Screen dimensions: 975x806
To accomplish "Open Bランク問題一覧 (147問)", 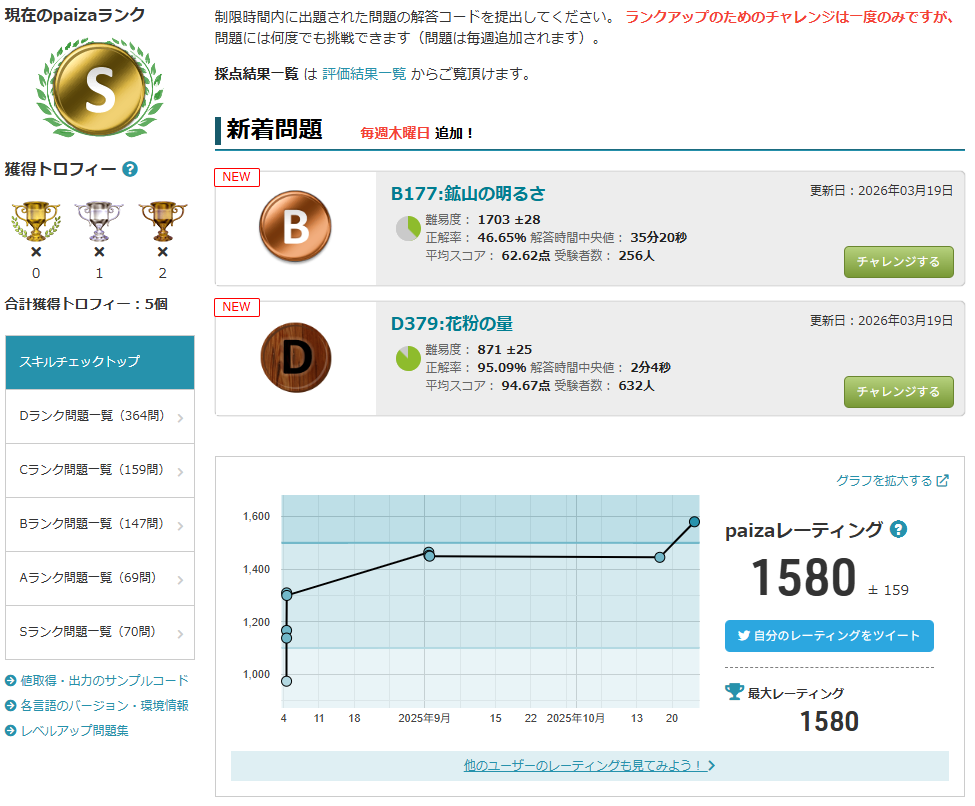I will (99, 525).
